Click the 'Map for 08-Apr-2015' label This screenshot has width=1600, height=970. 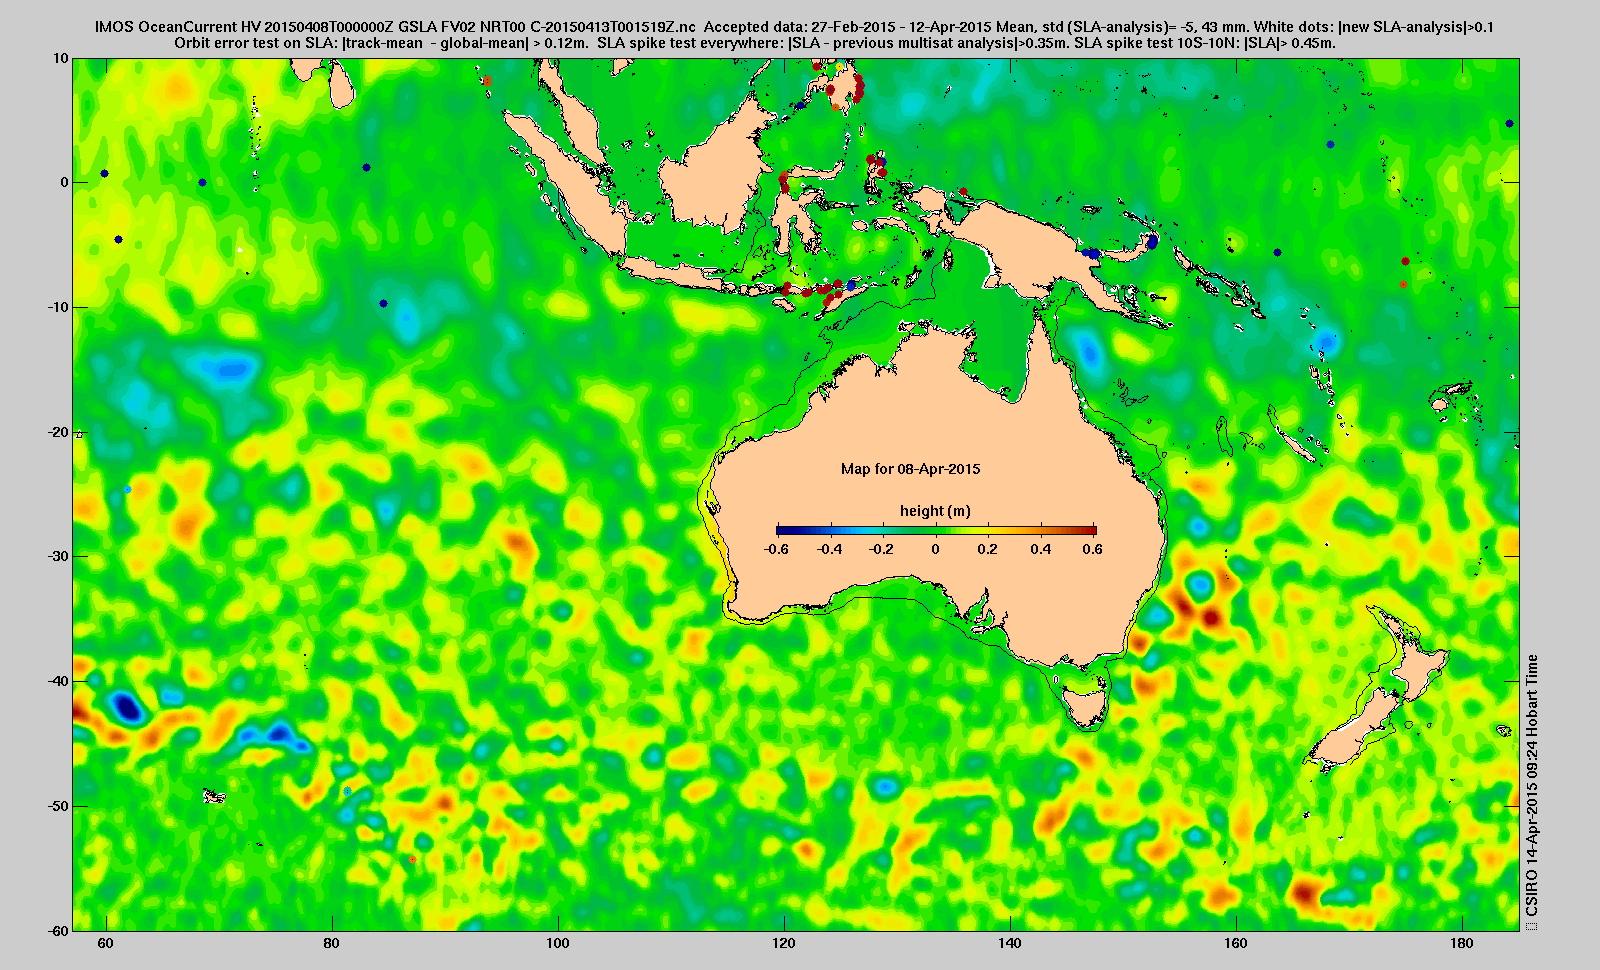910,469
